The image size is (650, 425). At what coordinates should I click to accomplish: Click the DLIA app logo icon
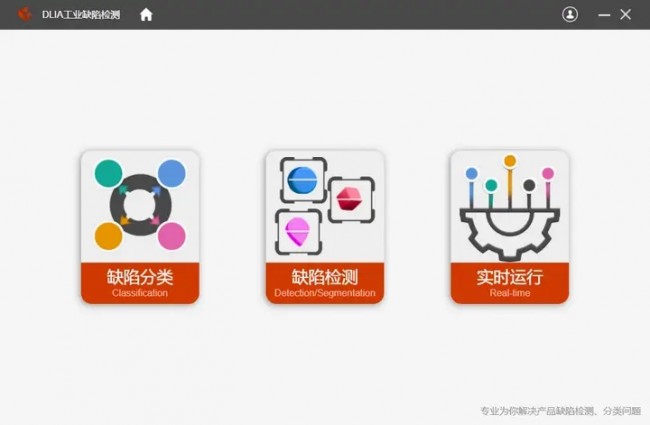click(x=24, y=15)
